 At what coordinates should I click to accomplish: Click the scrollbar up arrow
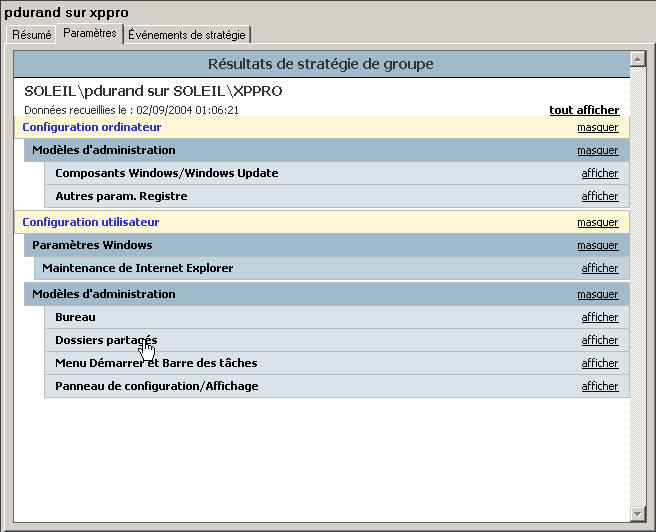click(636, 59)
